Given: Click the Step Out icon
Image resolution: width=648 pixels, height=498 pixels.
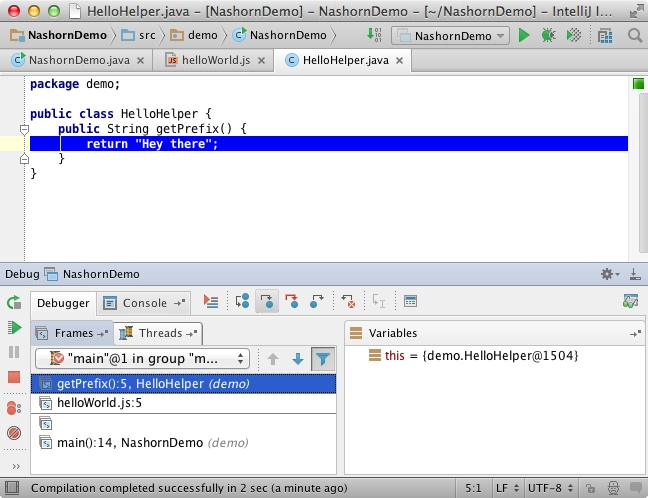Looking at the screenshot, I should pyautogui.click(x=317, y=301).
